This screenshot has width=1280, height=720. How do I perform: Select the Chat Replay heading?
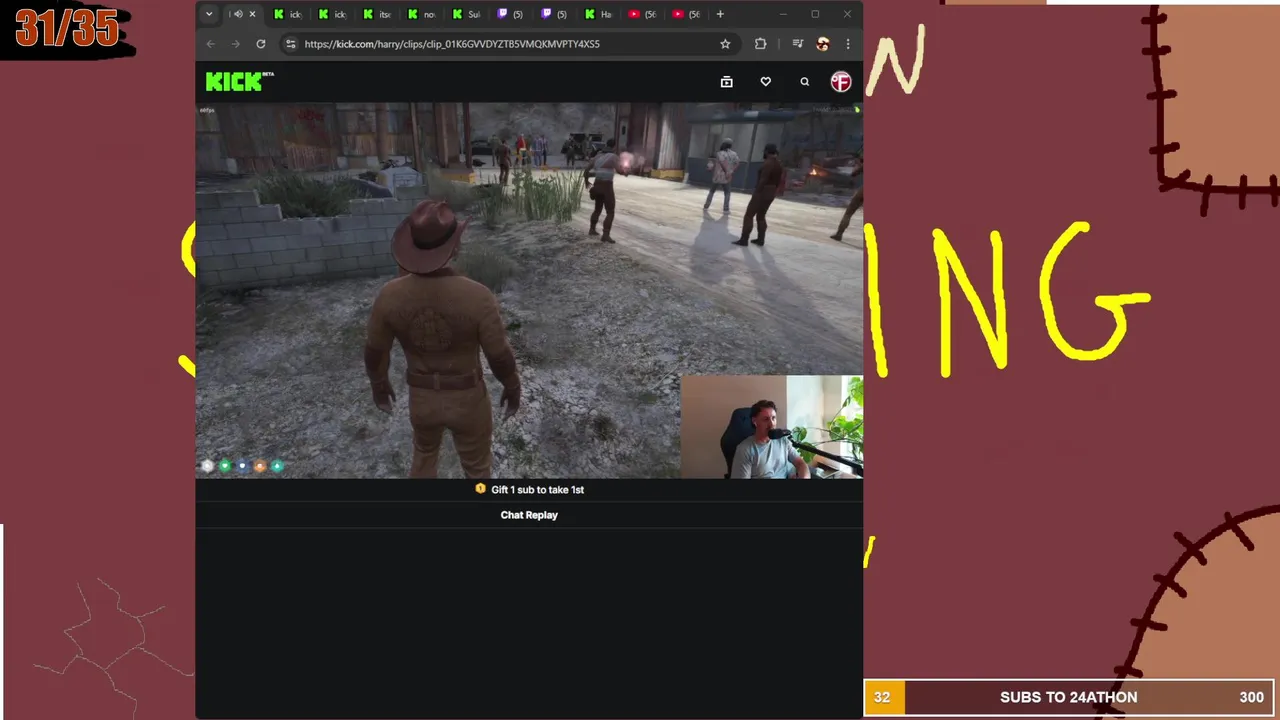pos(529,515)
